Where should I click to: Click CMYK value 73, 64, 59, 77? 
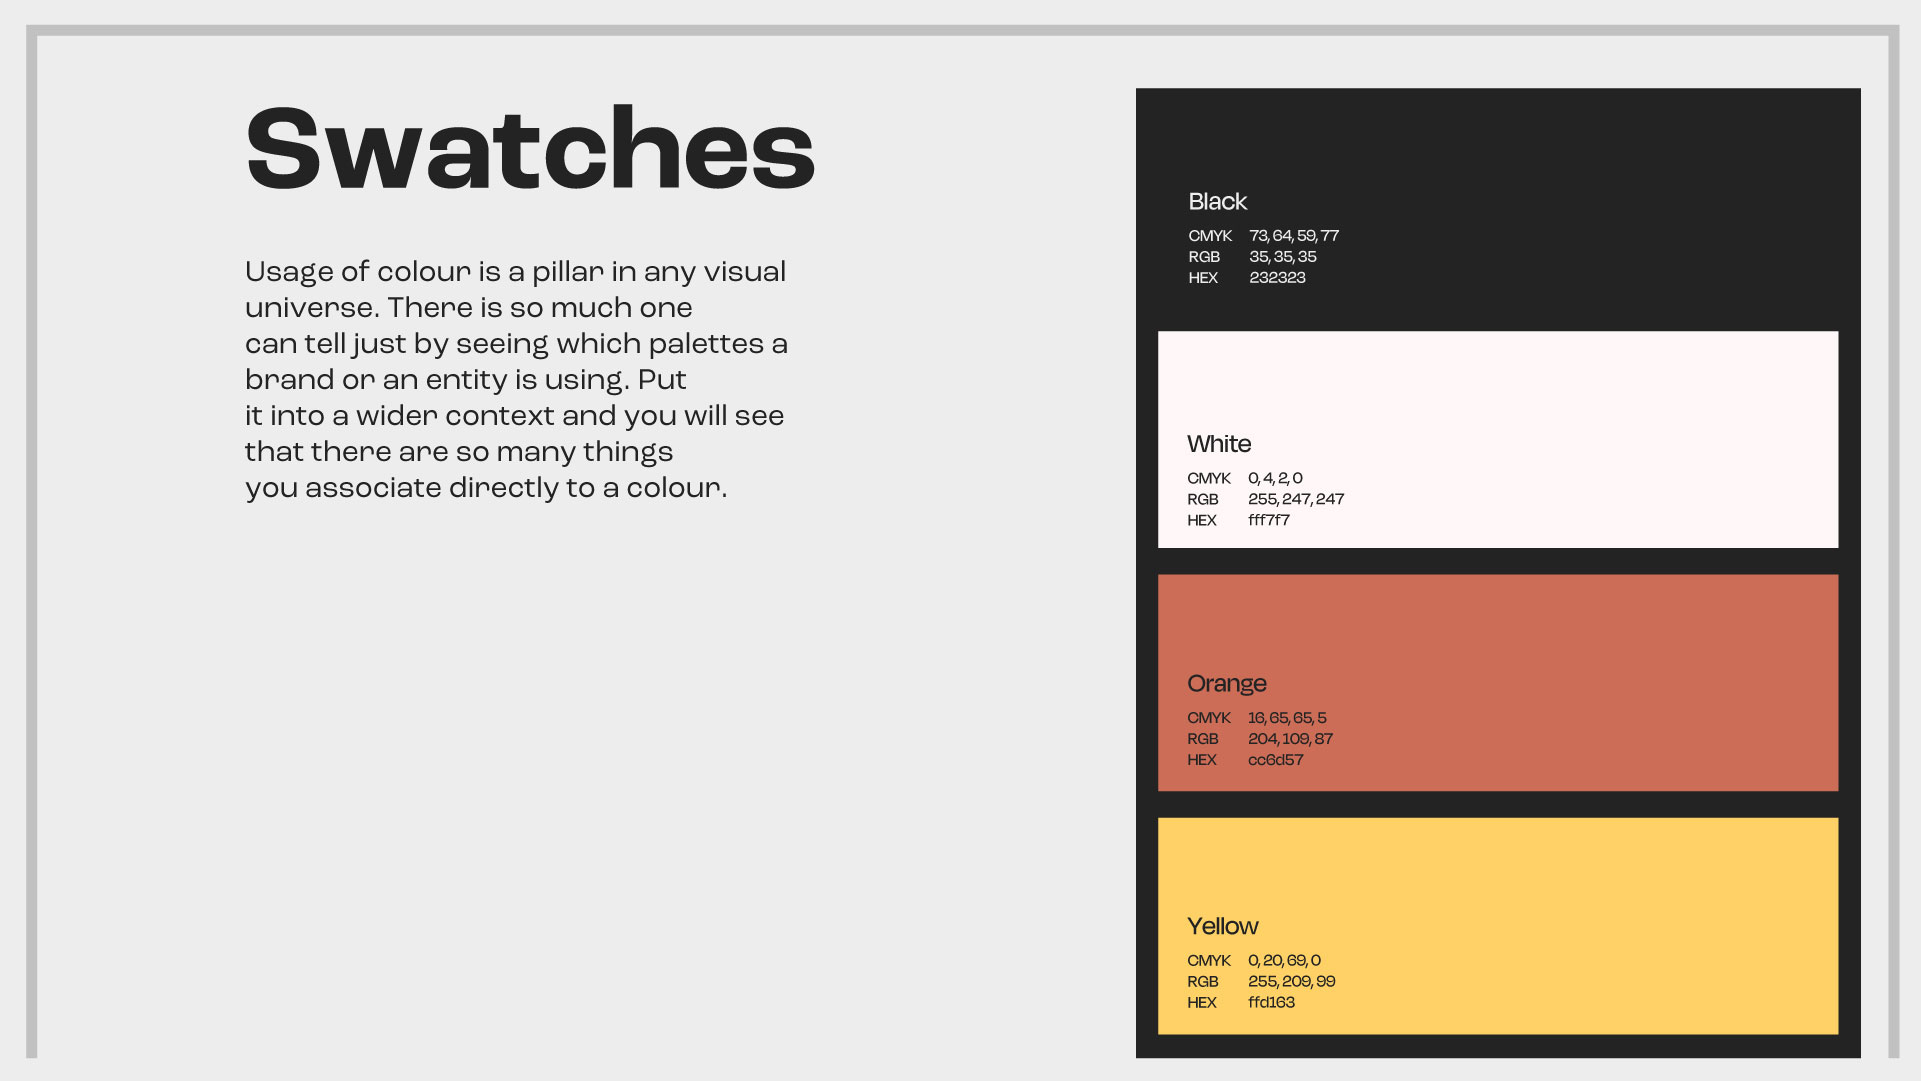1293,236
